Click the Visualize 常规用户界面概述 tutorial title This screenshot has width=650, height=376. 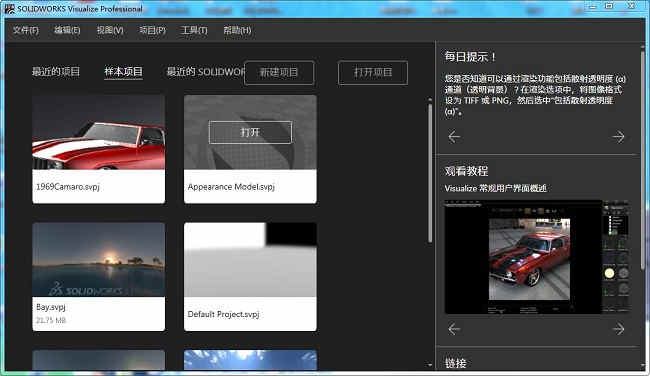pos(495,188)
